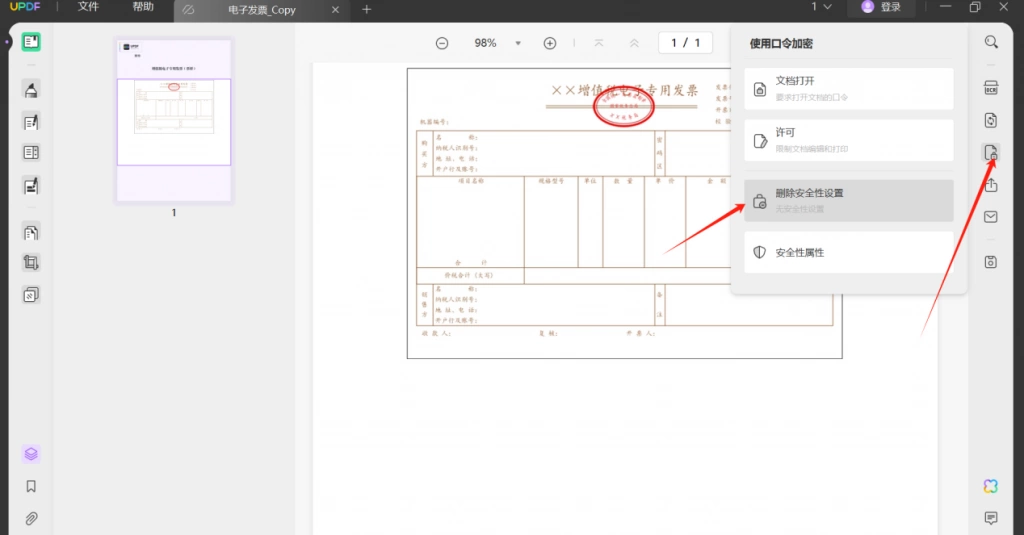
Task: Expand the zoom percentage dropdown
Action: (x=518, y=43)
